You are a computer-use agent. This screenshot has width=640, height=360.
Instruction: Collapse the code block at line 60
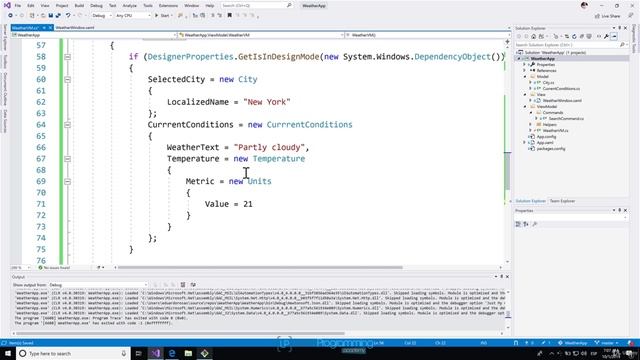click(68, 80)
